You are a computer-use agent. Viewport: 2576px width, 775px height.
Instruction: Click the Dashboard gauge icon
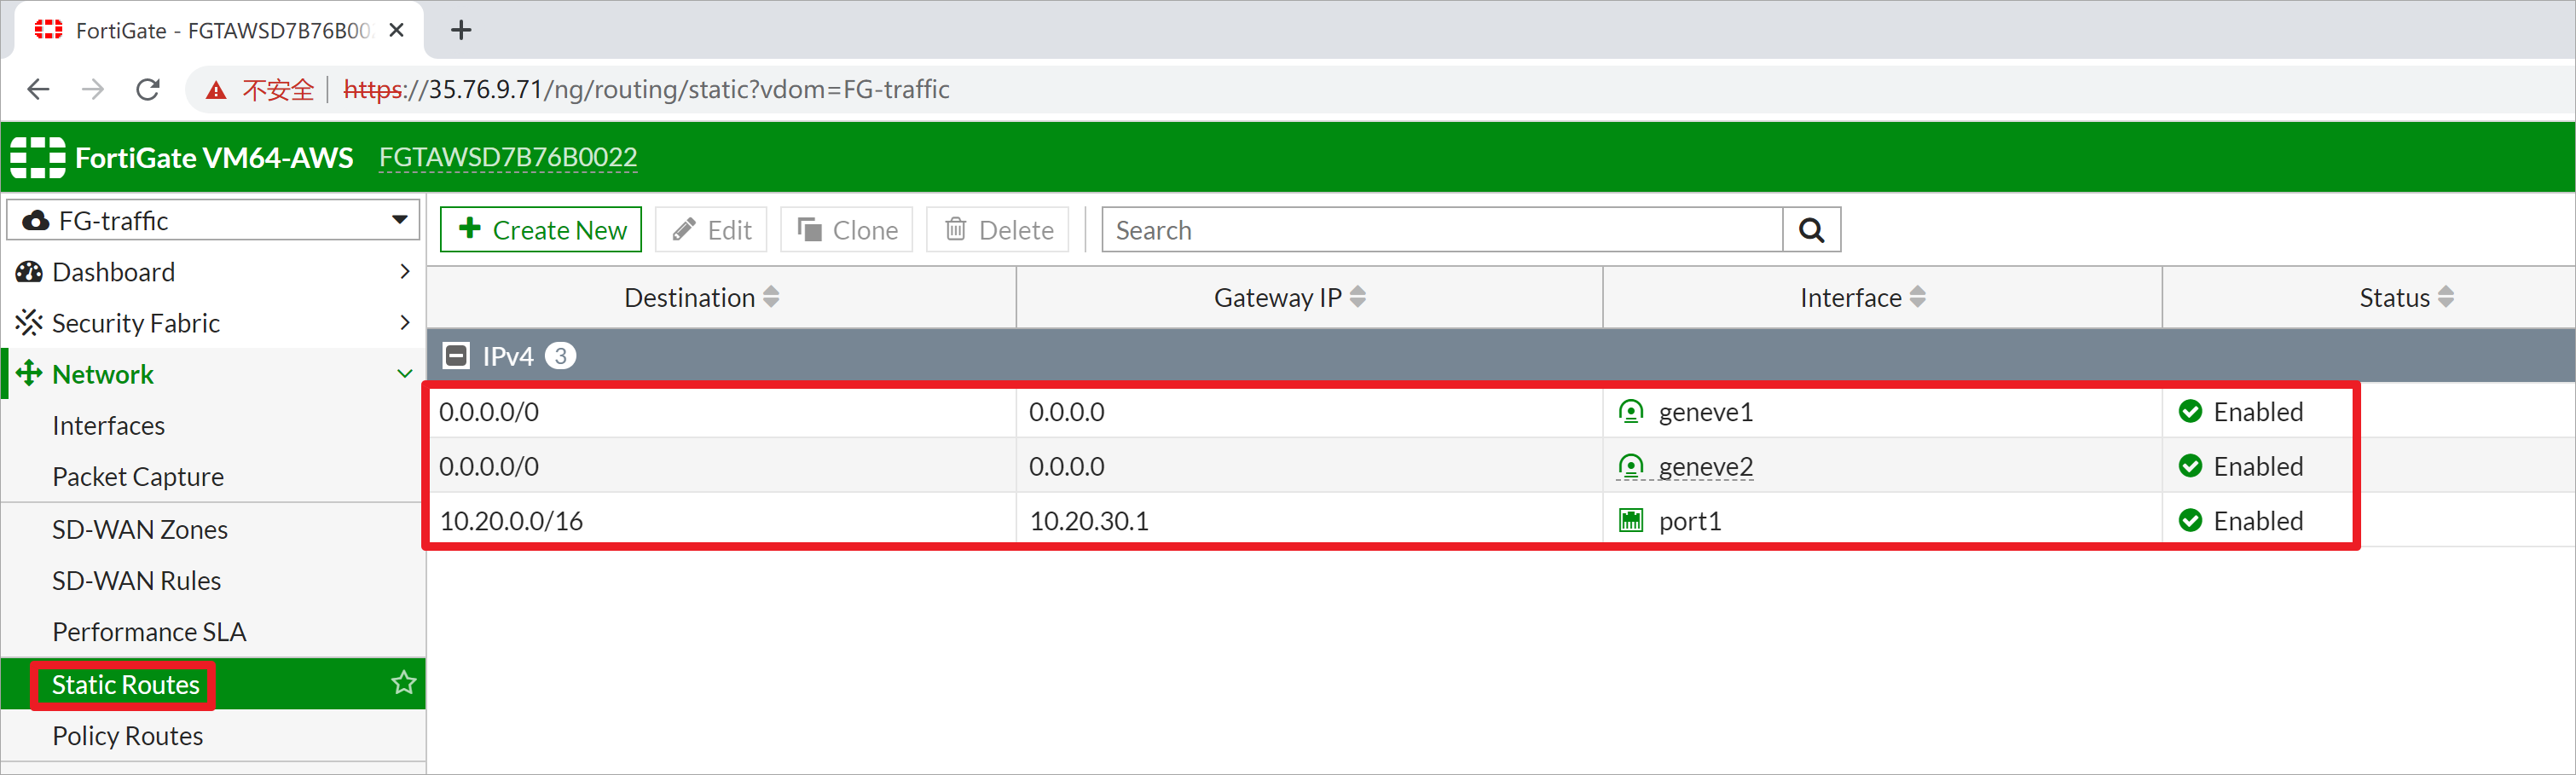click(29, 272)
